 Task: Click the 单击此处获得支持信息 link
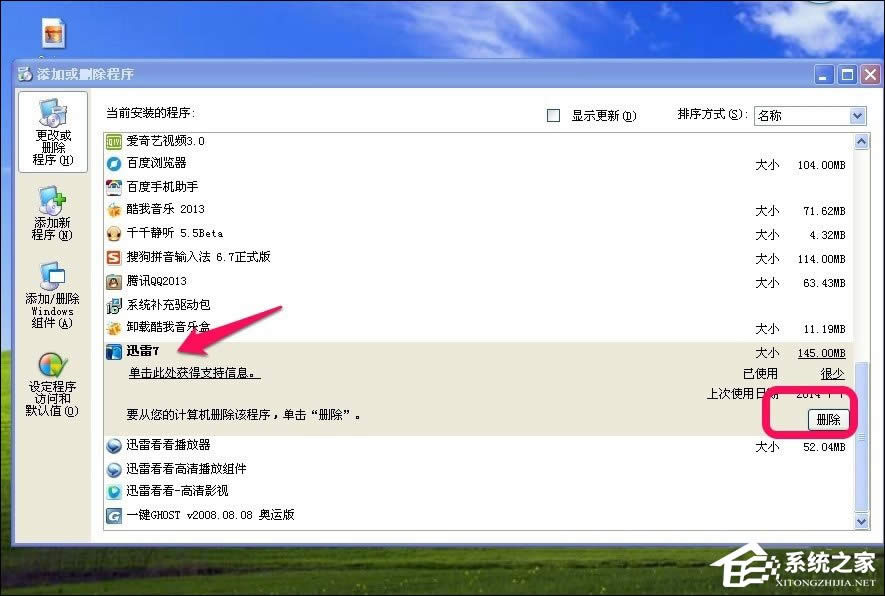[x=194, y=373]
